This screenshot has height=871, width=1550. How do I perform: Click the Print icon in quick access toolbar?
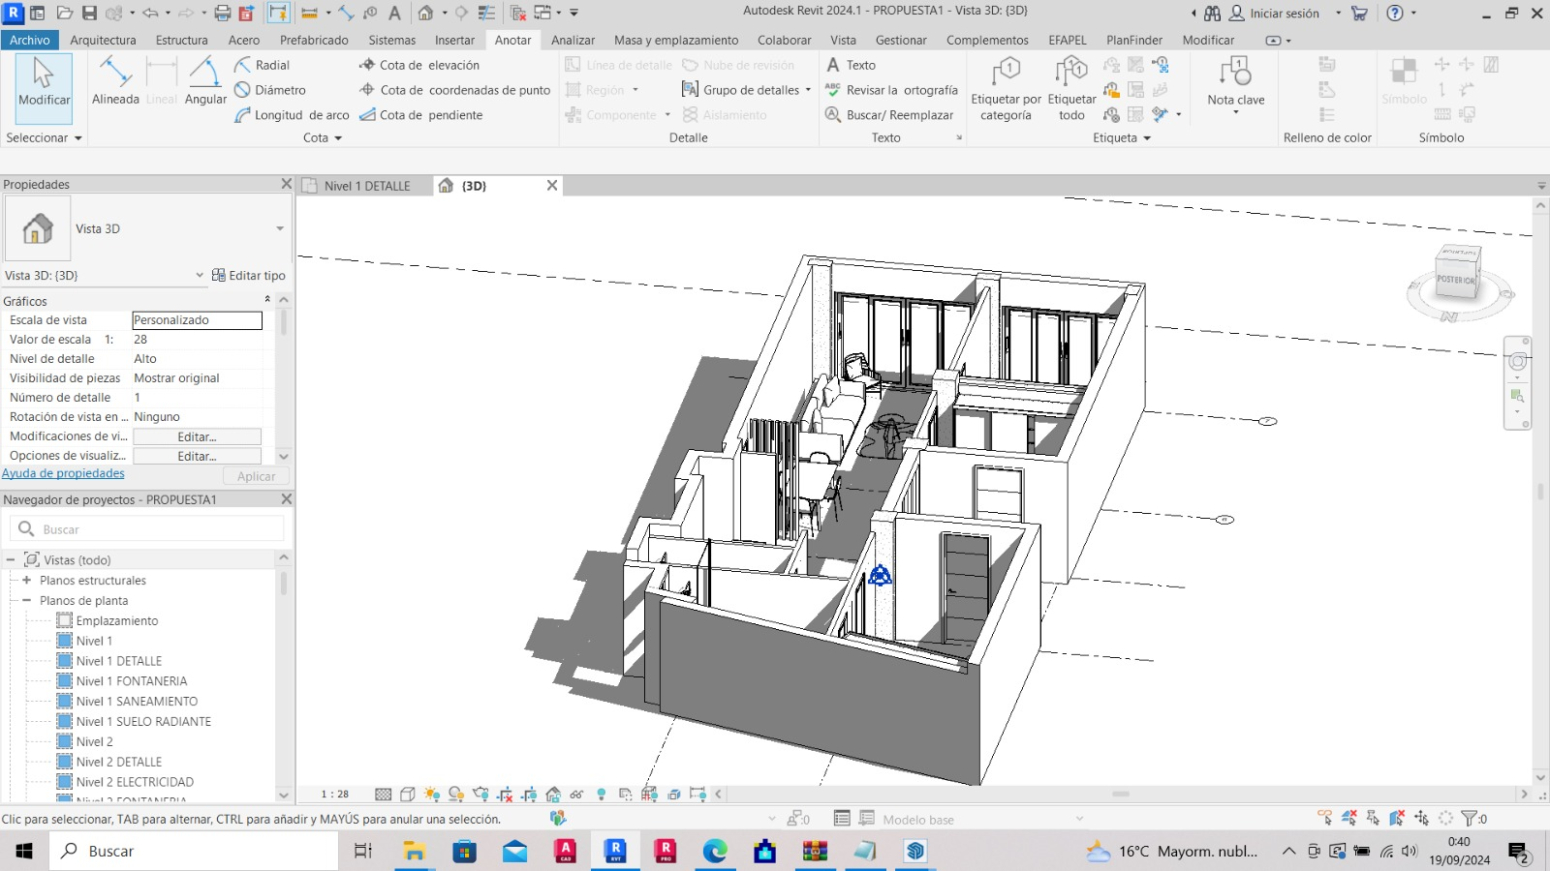point(222,13)
